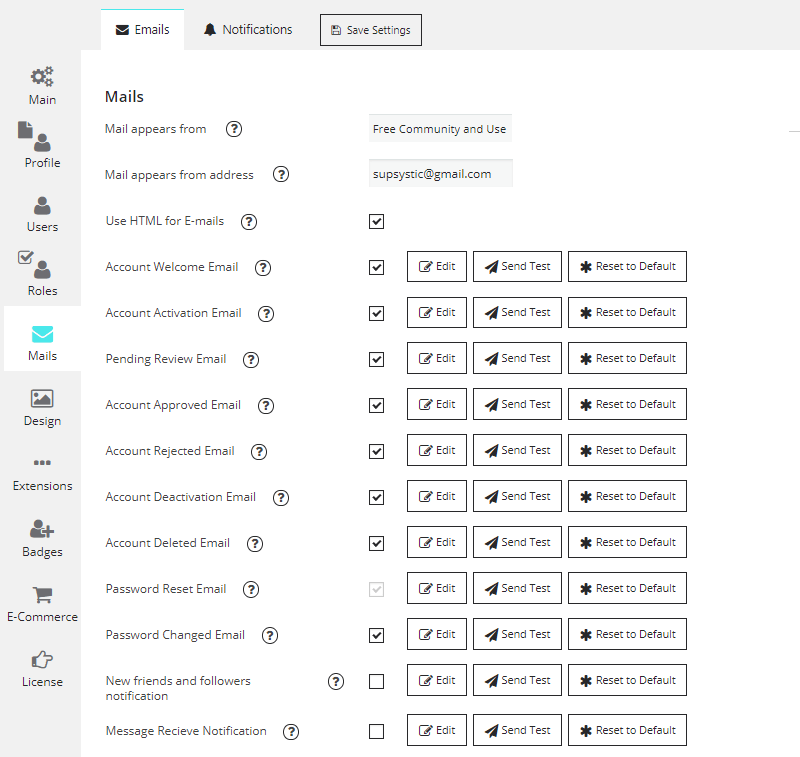Disable the Account Welcome Email checkbox
The image size is (800, 757).
click(x=377, y=267)
